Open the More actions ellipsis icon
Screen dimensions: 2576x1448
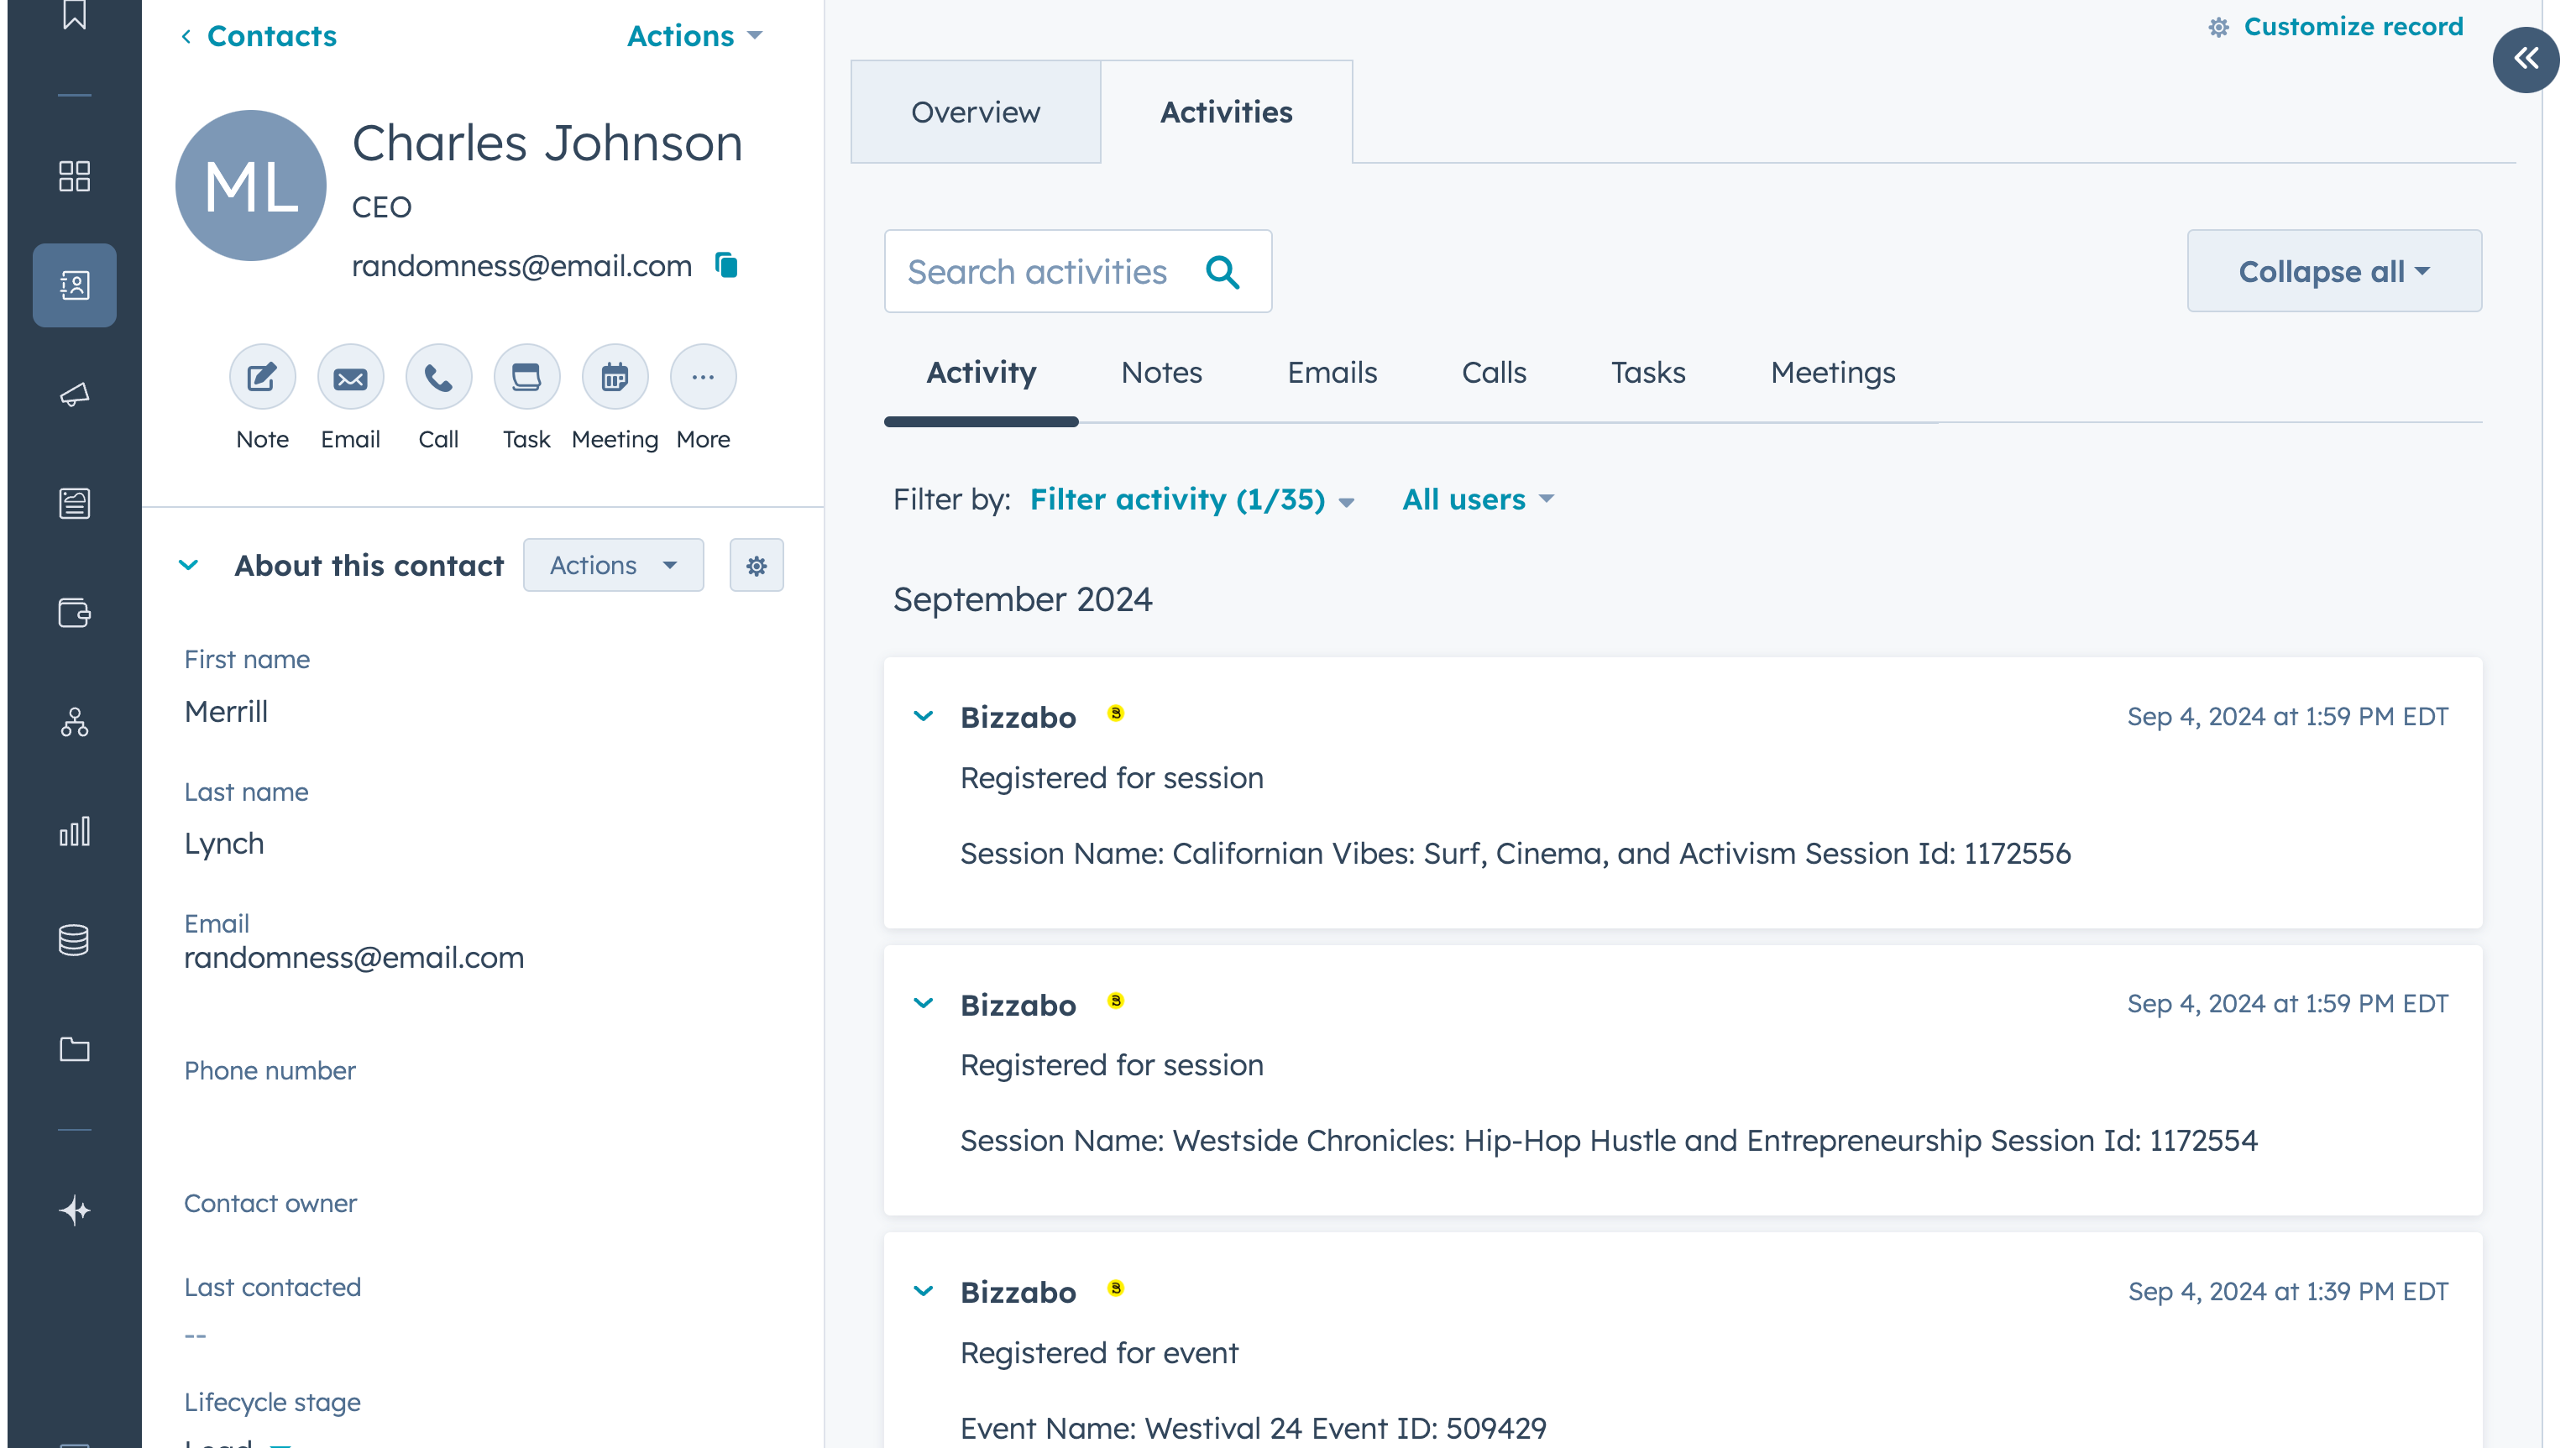[702, 377]
